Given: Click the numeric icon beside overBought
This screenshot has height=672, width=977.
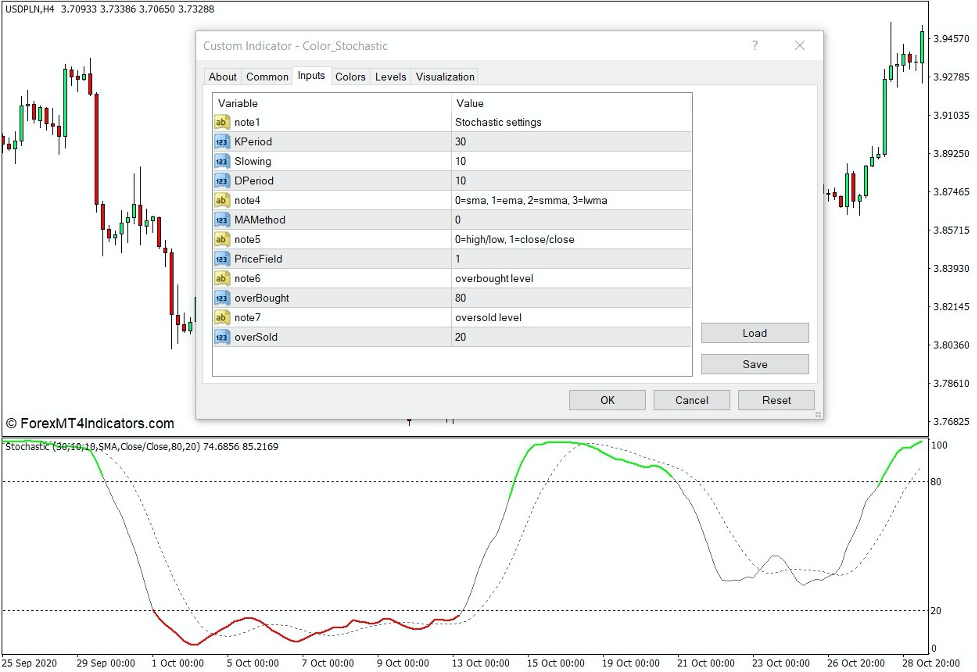Looking at the screenshot, I should pos(221,297).
